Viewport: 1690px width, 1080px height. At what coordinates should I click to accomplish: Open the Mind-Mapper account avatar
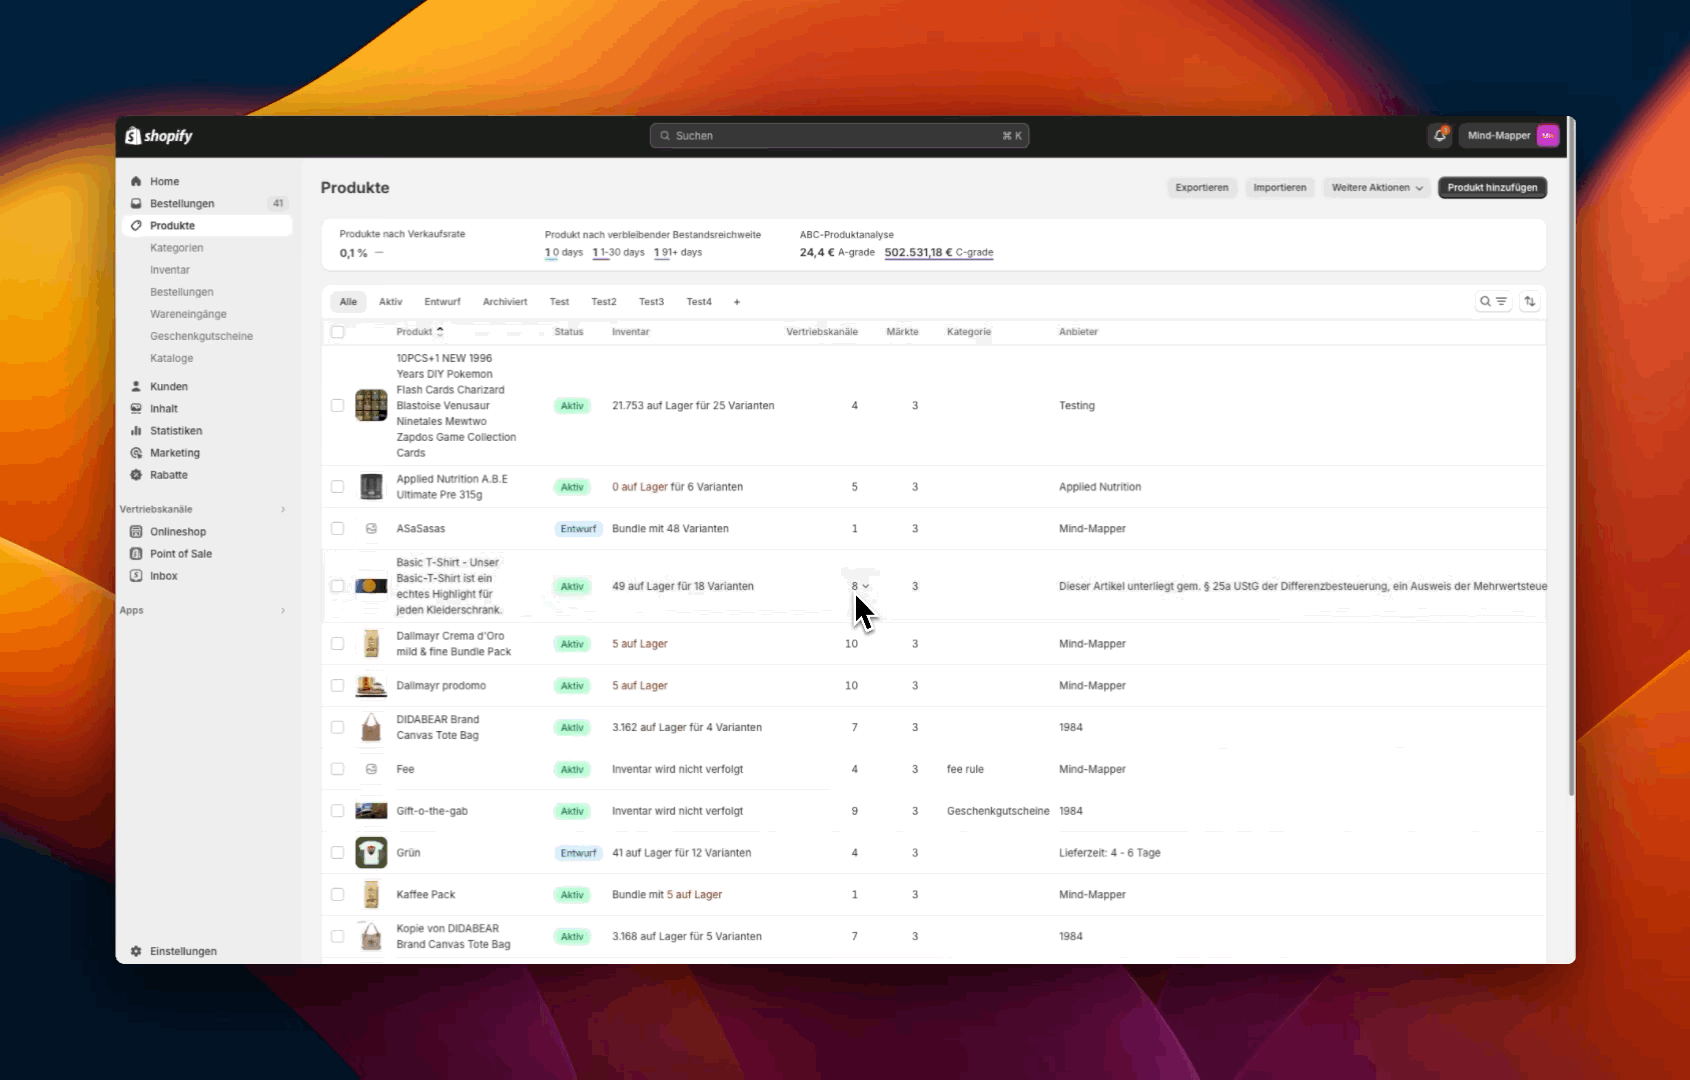tap(1547, 135)
